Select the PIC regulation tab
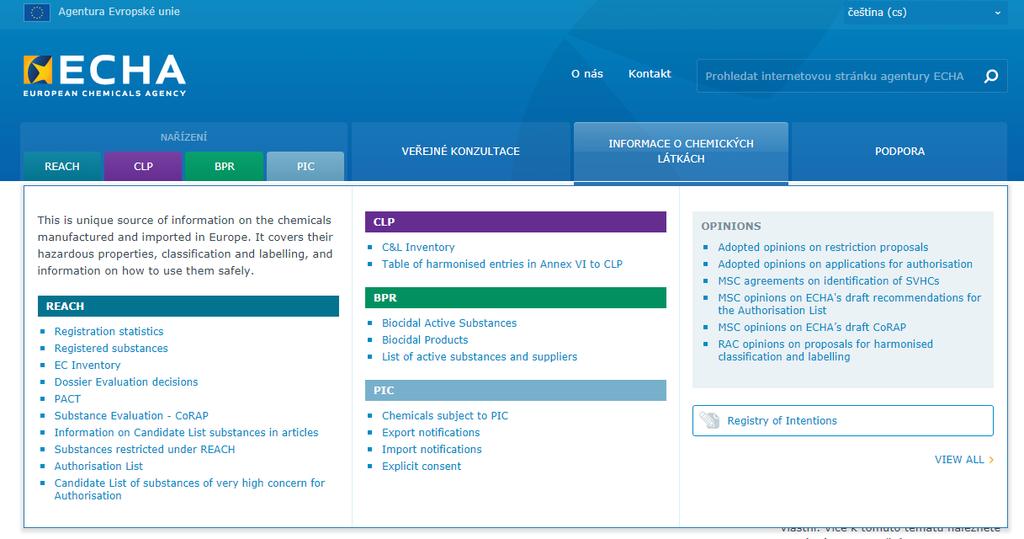 click(306, 167)
